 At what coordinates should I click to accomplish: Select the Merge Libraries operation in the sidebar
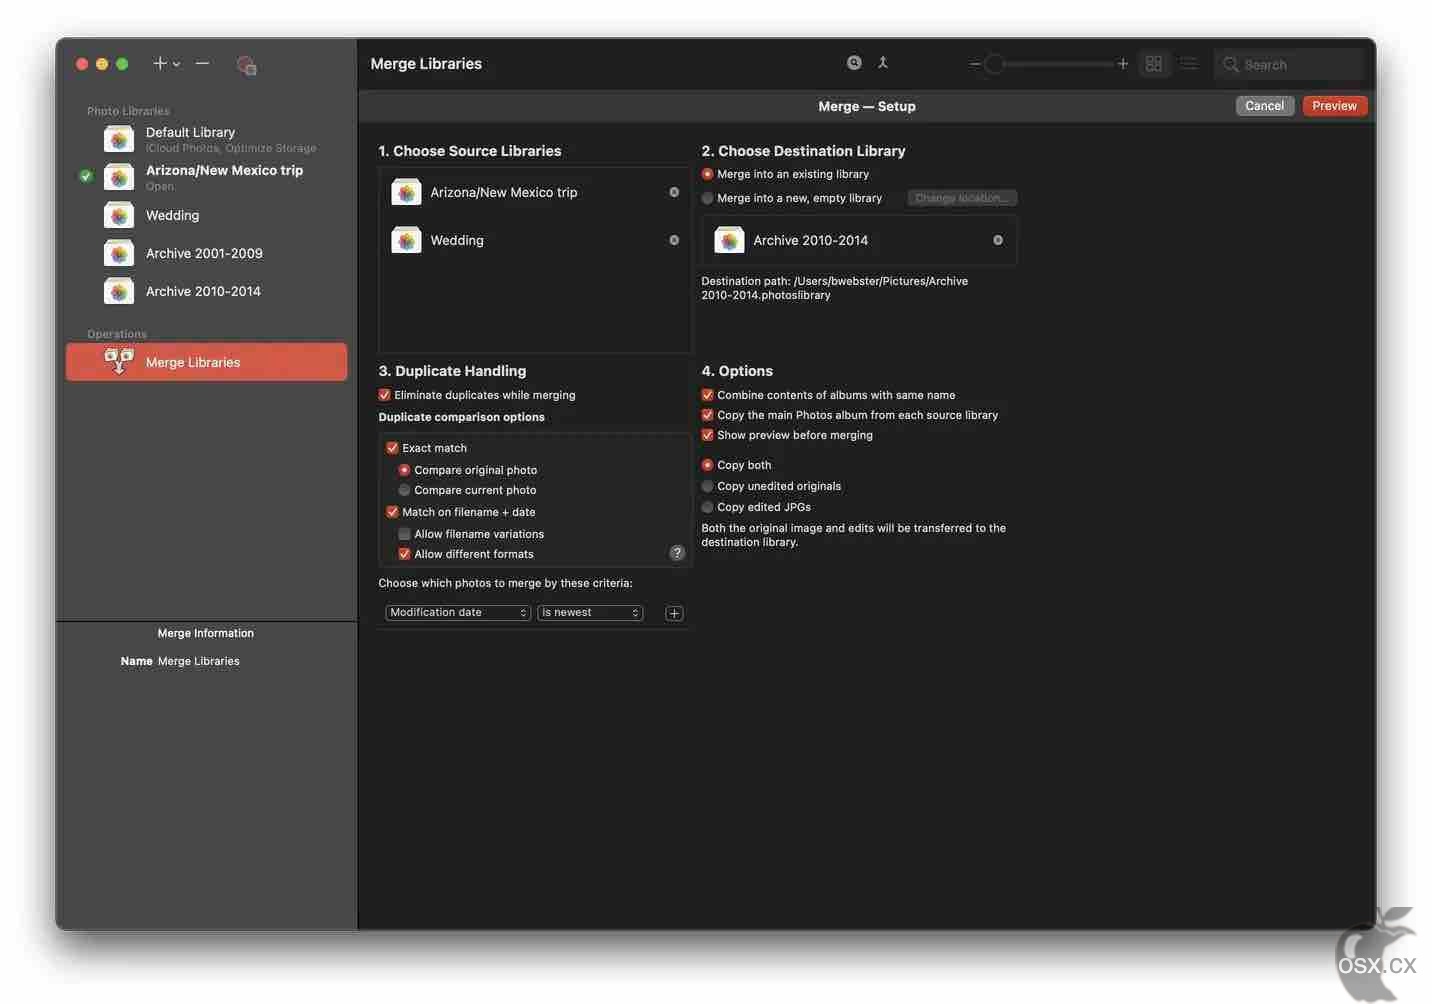tap(207, 362)
